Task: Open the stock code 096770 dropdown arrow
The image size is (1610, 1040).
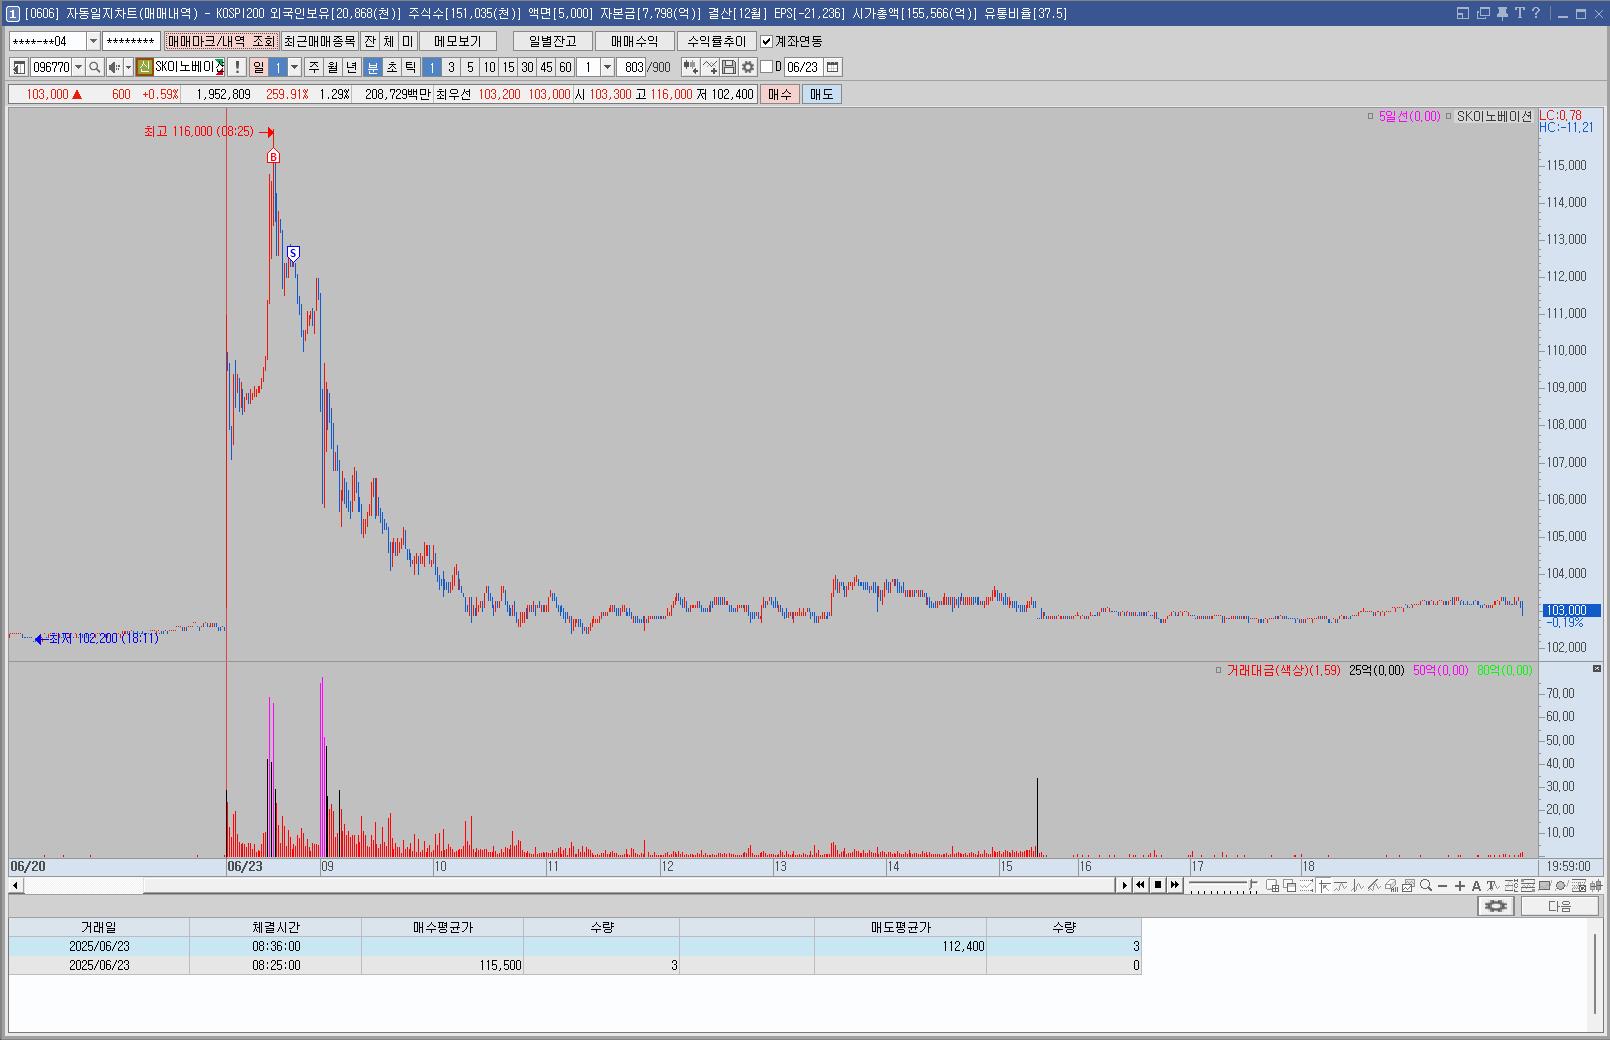Action: (x=78, y=67)
